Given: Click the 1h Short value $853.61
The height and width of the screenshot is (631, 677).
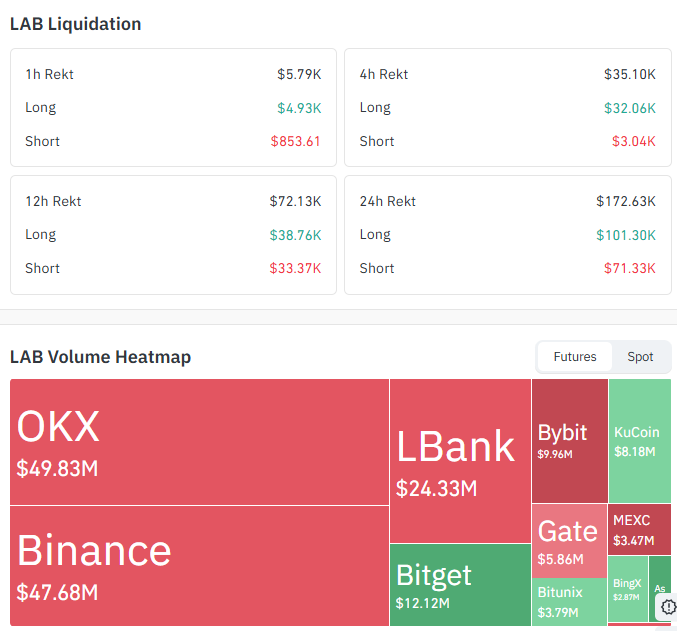Looking at the screenshot, I should [295, 141].
